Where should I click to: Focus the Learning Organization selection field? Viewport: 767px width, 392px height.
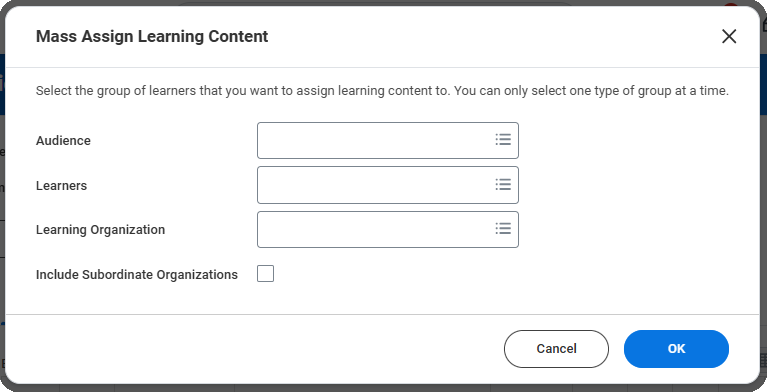click(388, 230)
